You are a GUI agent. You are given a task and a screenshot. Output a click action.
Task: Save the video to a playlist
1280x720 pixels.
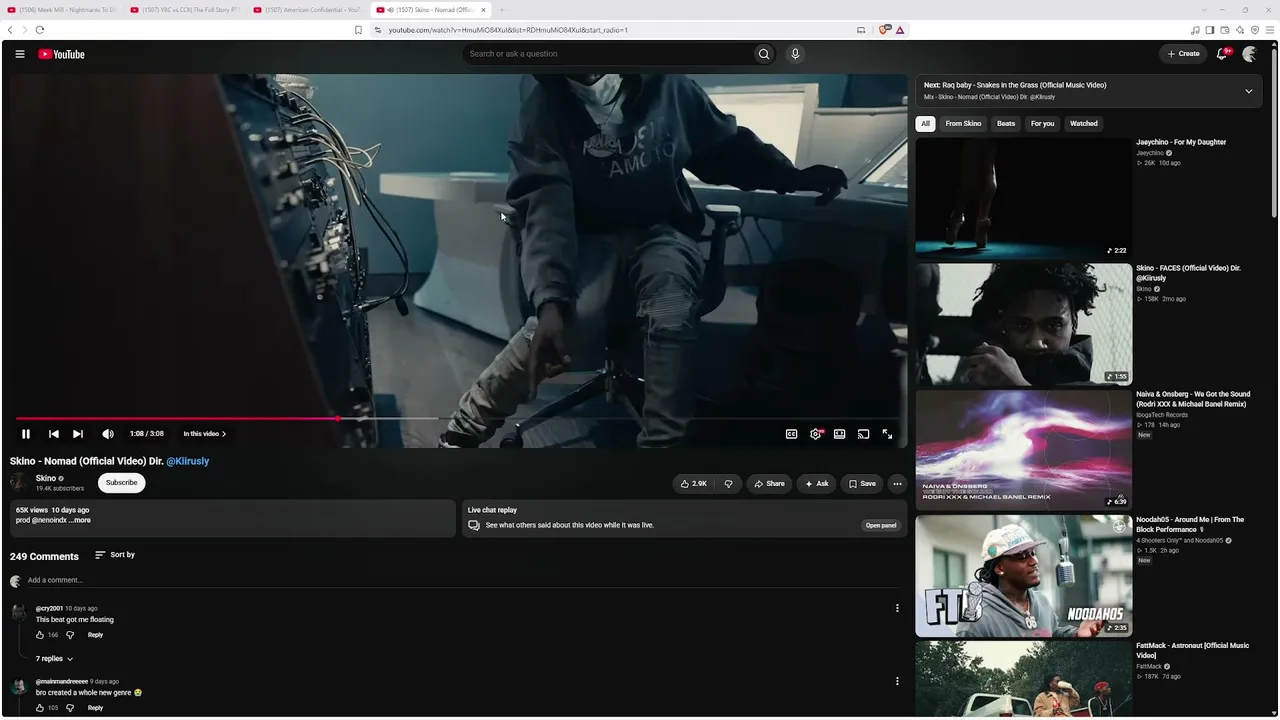tap(862, 484)
